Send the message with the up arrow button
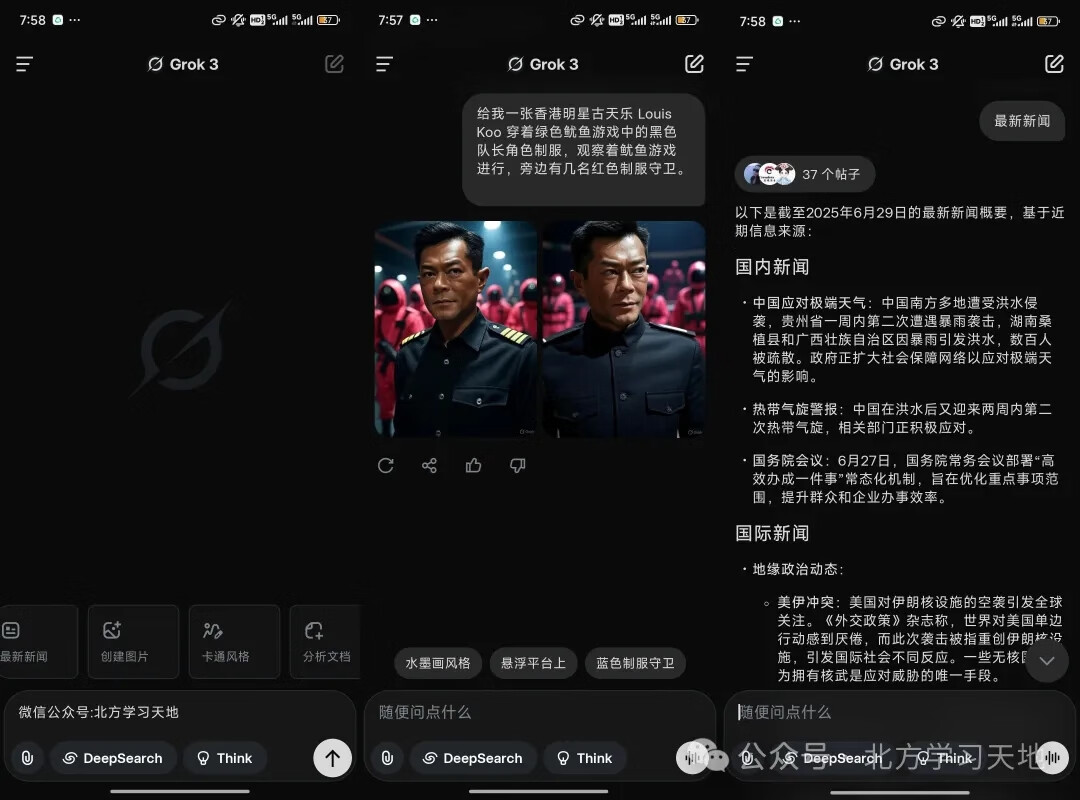The image size is (1080, 800). point(333,758)
